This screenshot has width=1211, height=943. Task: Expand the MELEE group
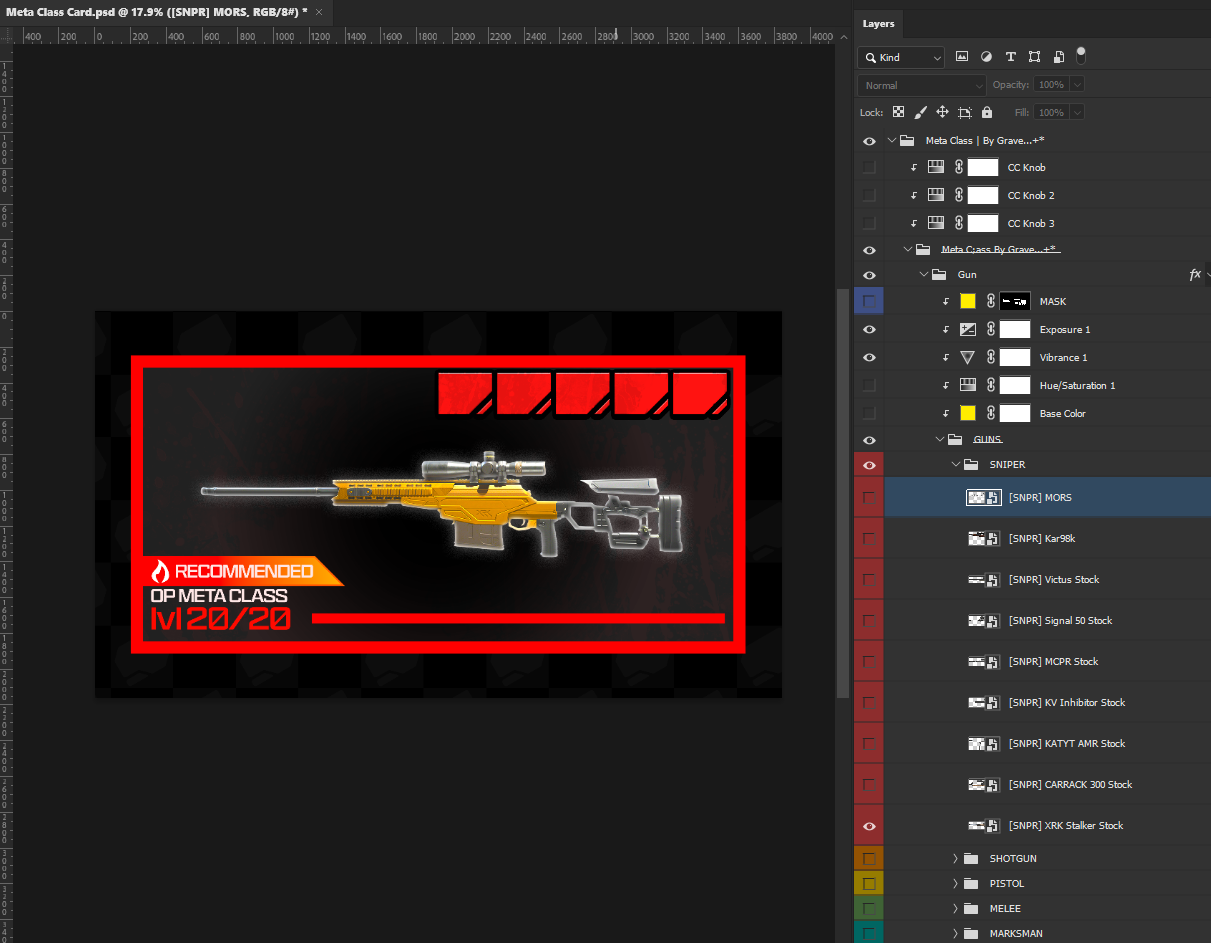point(955,908)
